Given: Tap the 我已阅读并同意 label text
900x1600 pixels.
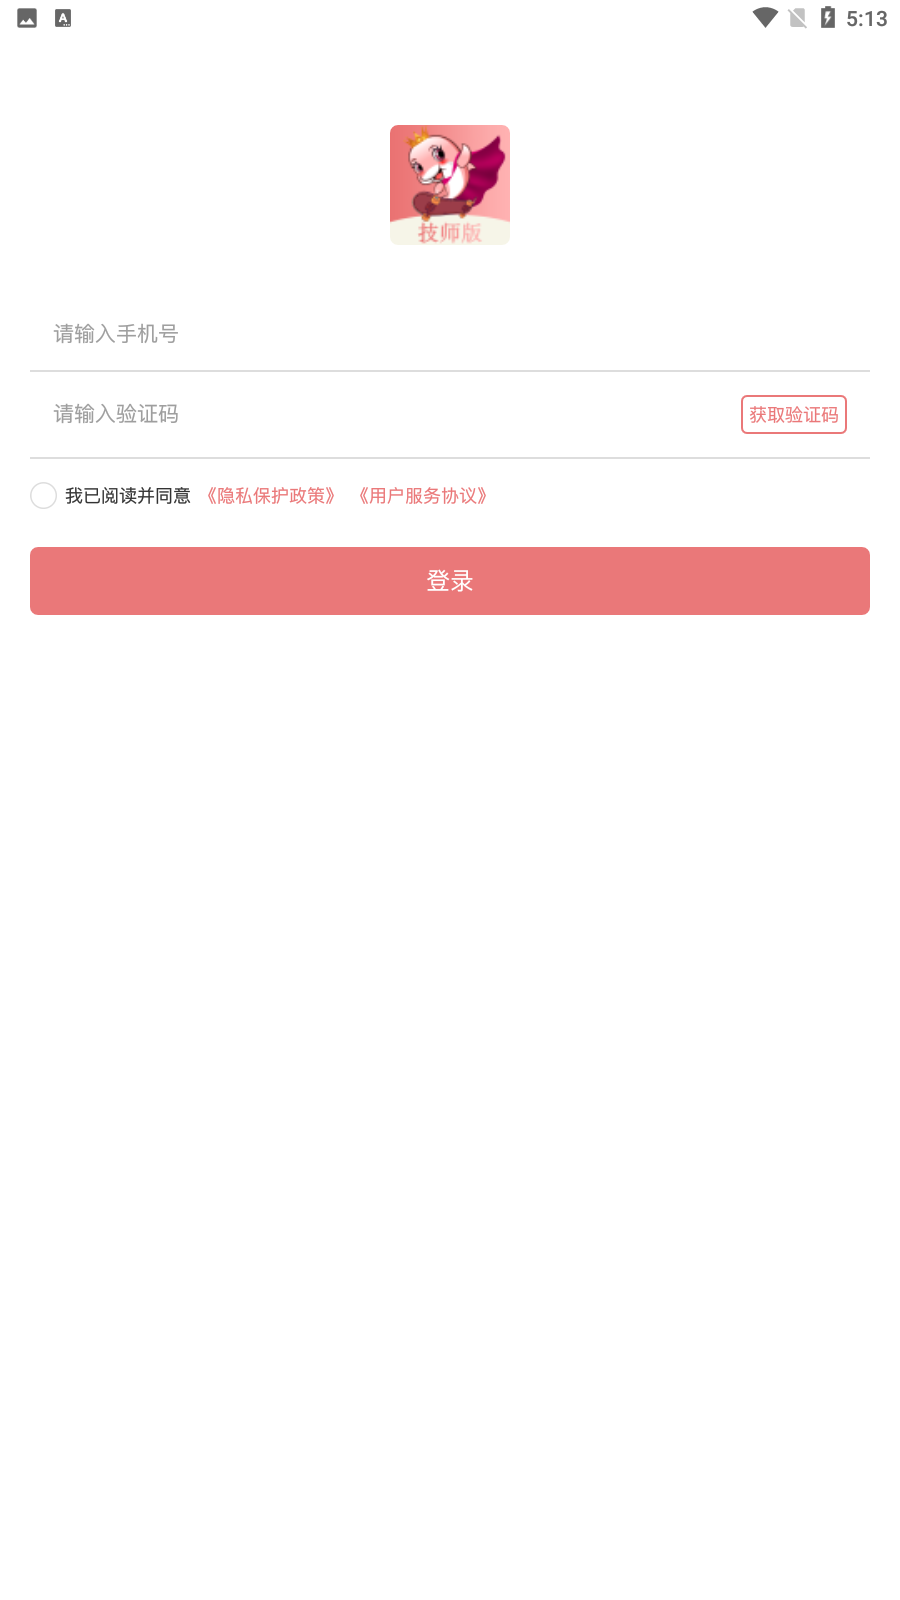Looking at the screenshot, I should [128, 496].
